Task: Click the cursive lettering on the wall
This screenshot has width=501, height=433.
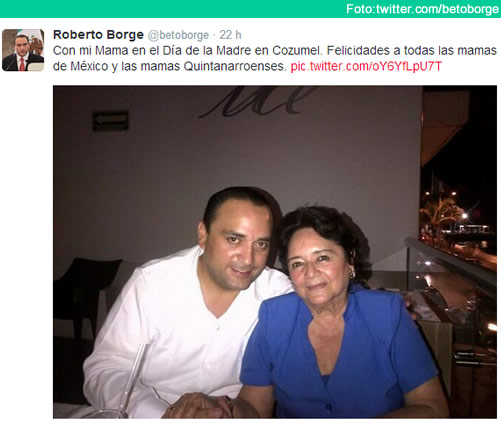Action: pos(257,102)
